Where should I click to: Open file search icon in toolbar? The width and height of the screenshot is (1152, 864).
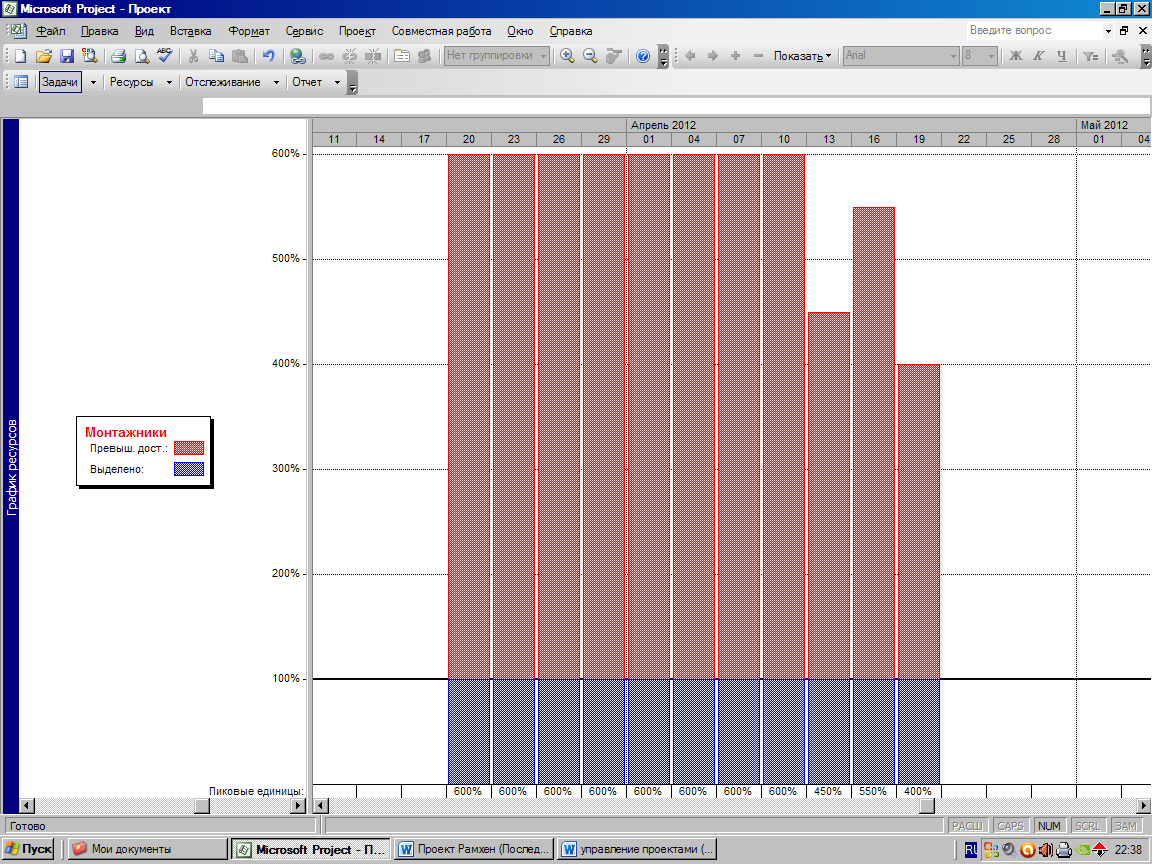(90, 56)
